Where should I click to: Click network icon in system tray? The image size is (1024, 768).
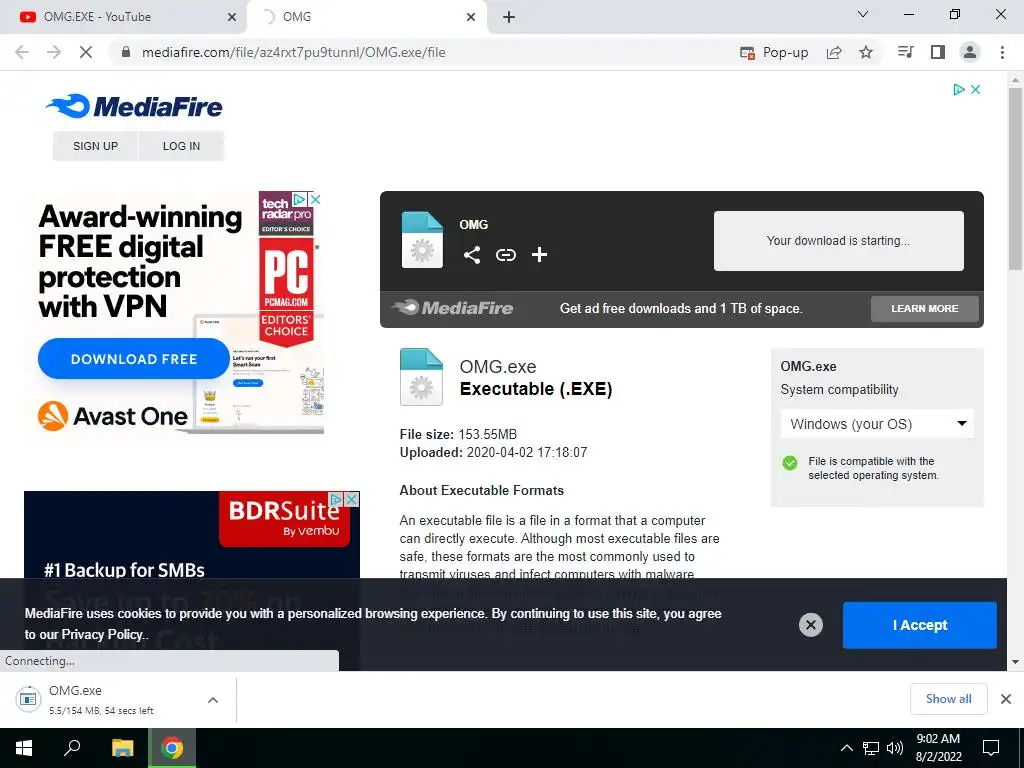pos(871,748)
